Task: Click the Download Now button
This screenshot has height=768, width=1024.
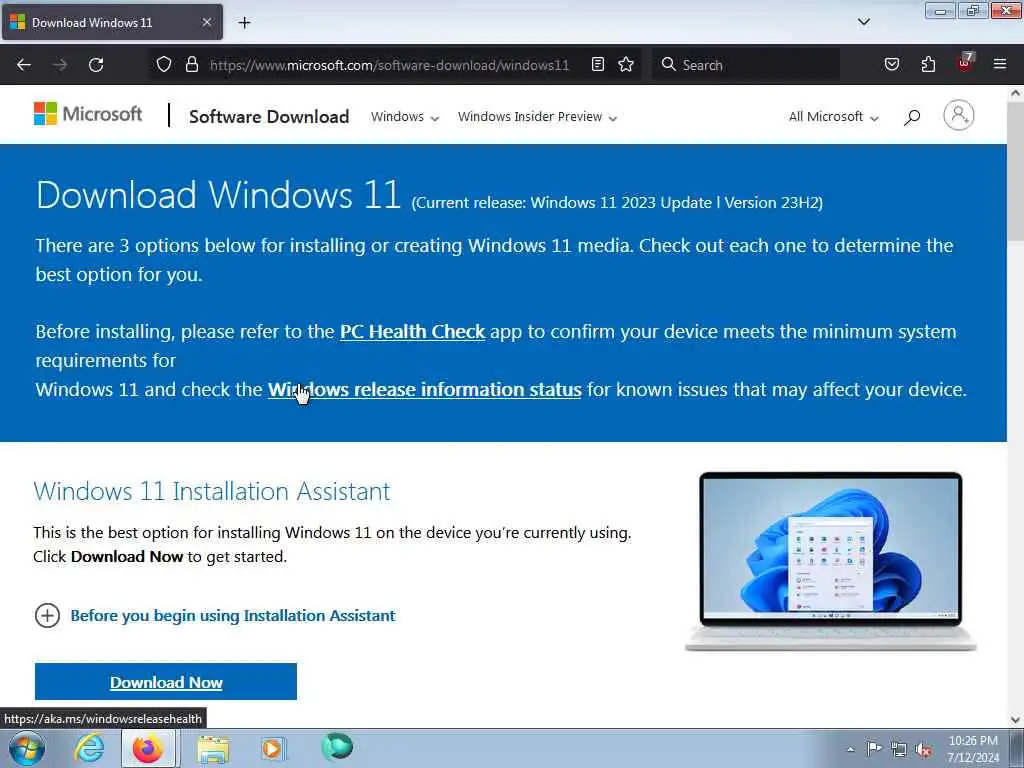Action: click(166, 682)
